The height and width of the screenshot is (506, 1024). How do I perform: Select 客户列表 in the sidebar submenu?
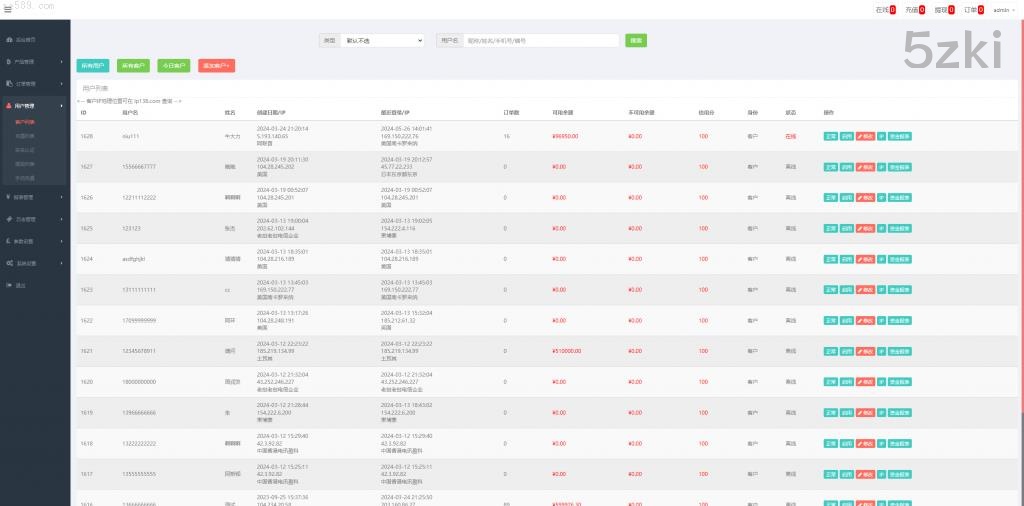[25, 121]
